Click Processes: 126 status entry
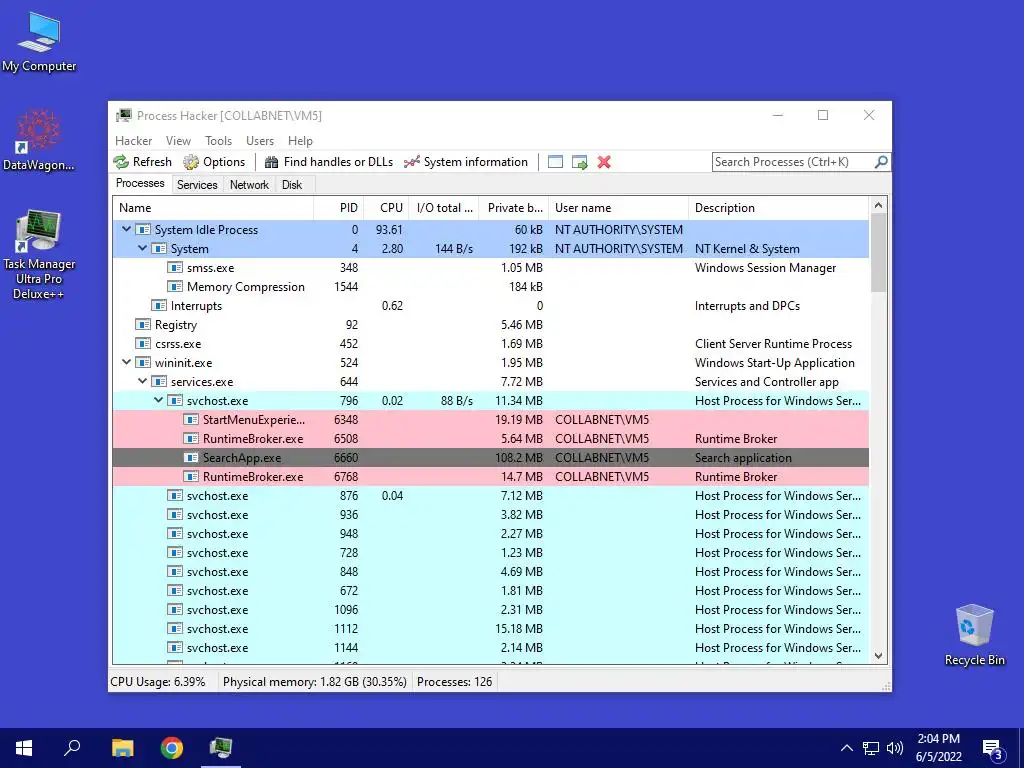 (455, 682)
